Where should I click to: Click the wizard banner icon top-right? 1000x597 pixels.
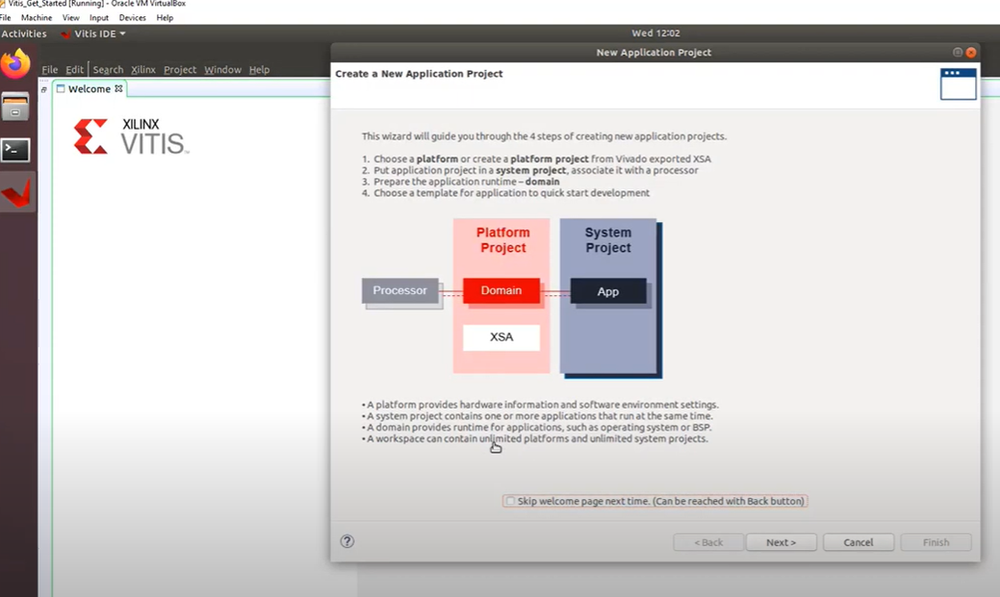957,84
